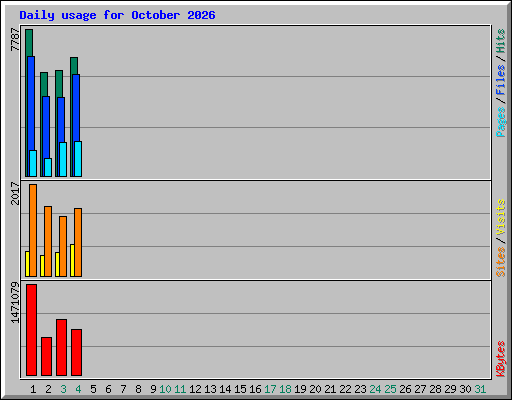Click the orange Visits bar for day 3

pos(63,246)
